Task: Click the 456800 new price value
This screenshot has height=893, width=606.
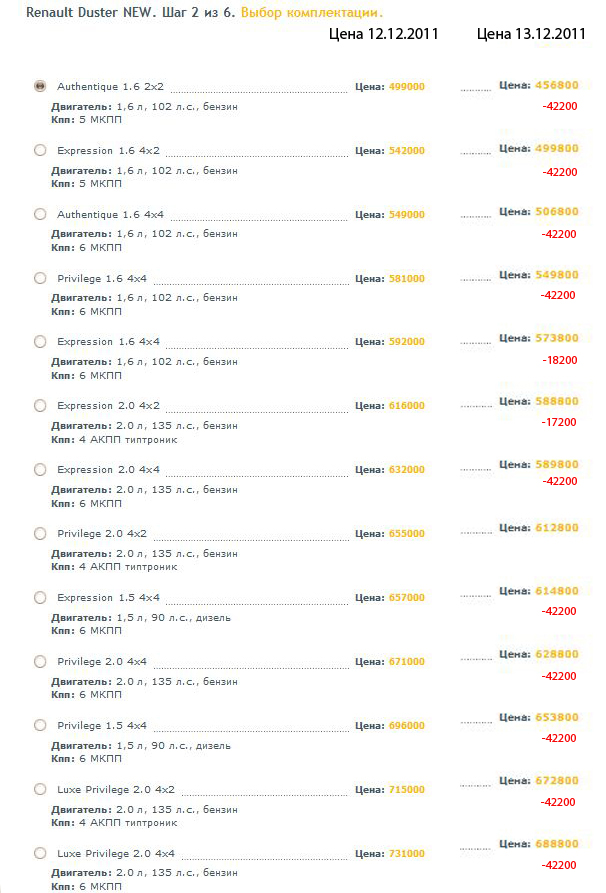Action: pyautogui.click(x=556, y=85)
